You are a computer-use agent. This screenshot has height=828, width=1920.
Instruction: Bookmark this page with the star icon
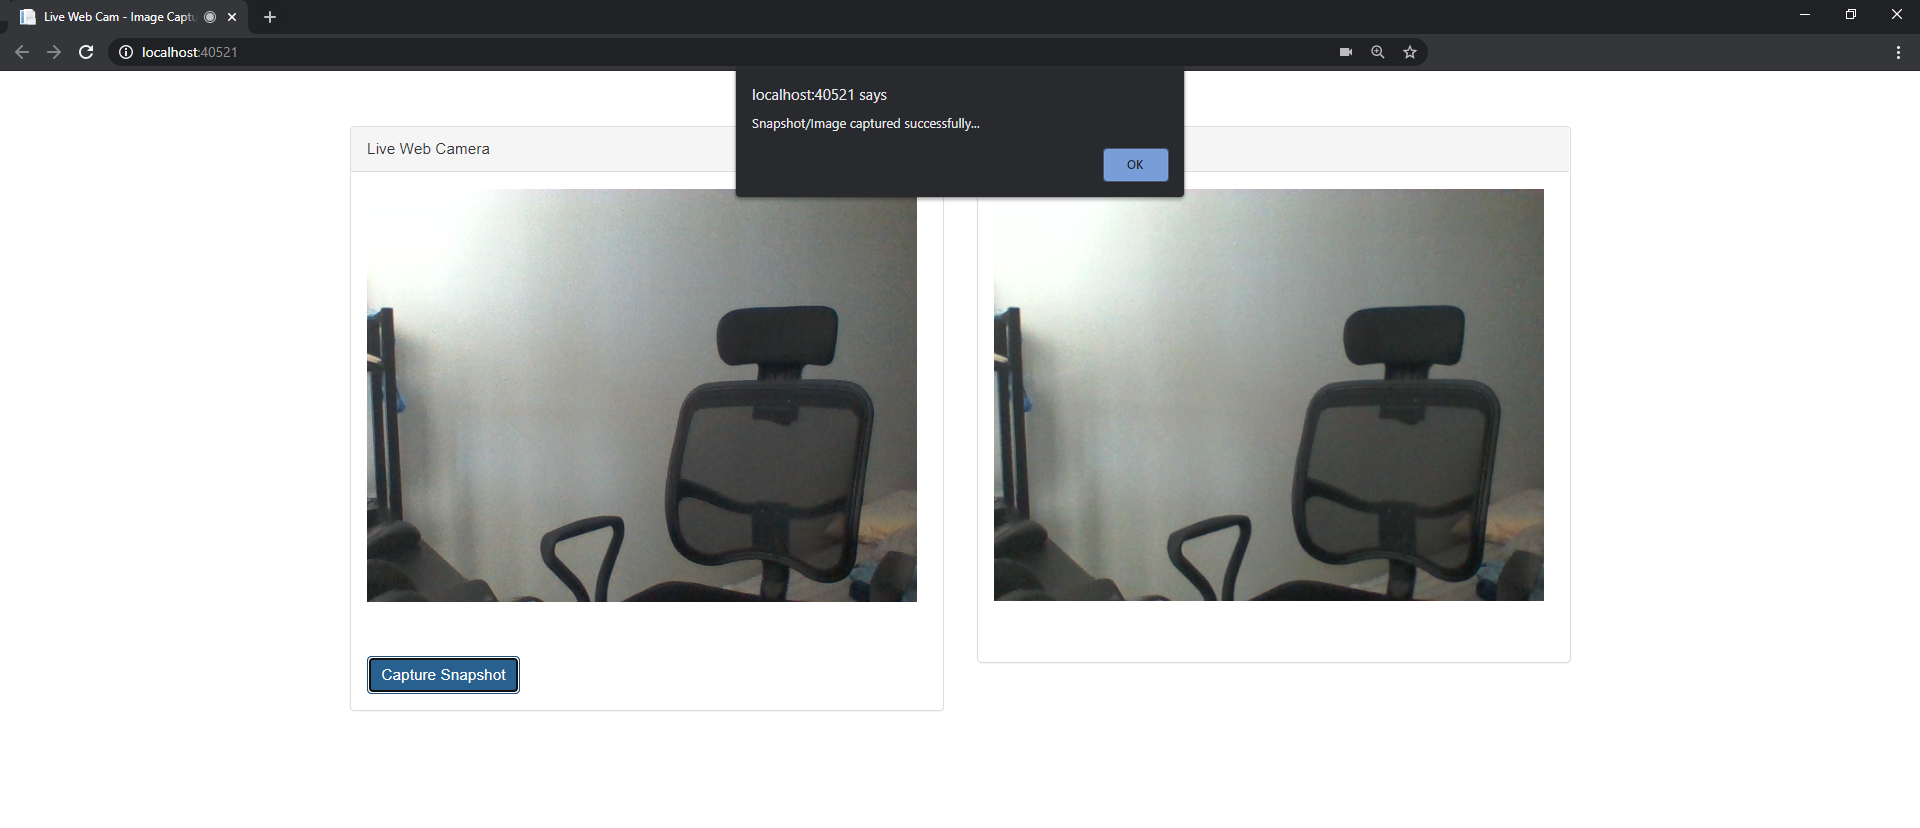point(1410,52)
